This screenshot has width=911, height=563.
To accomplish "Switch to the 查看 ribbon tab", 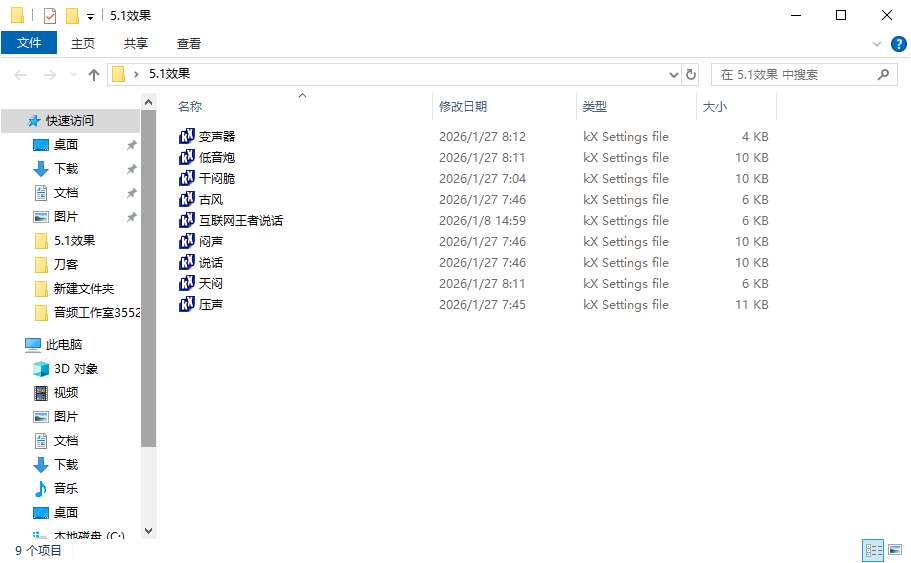I will point(189,43).
